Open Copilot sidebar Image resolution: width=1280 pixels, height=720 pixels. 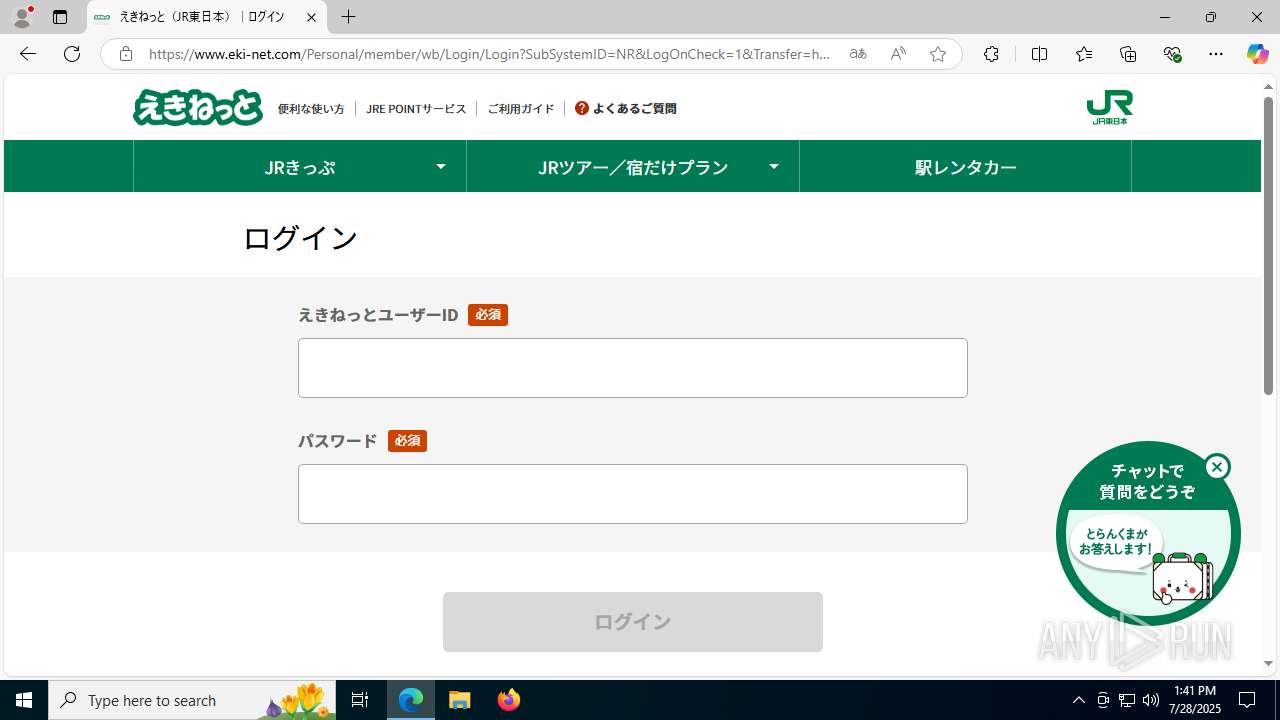coord(1258,54)
